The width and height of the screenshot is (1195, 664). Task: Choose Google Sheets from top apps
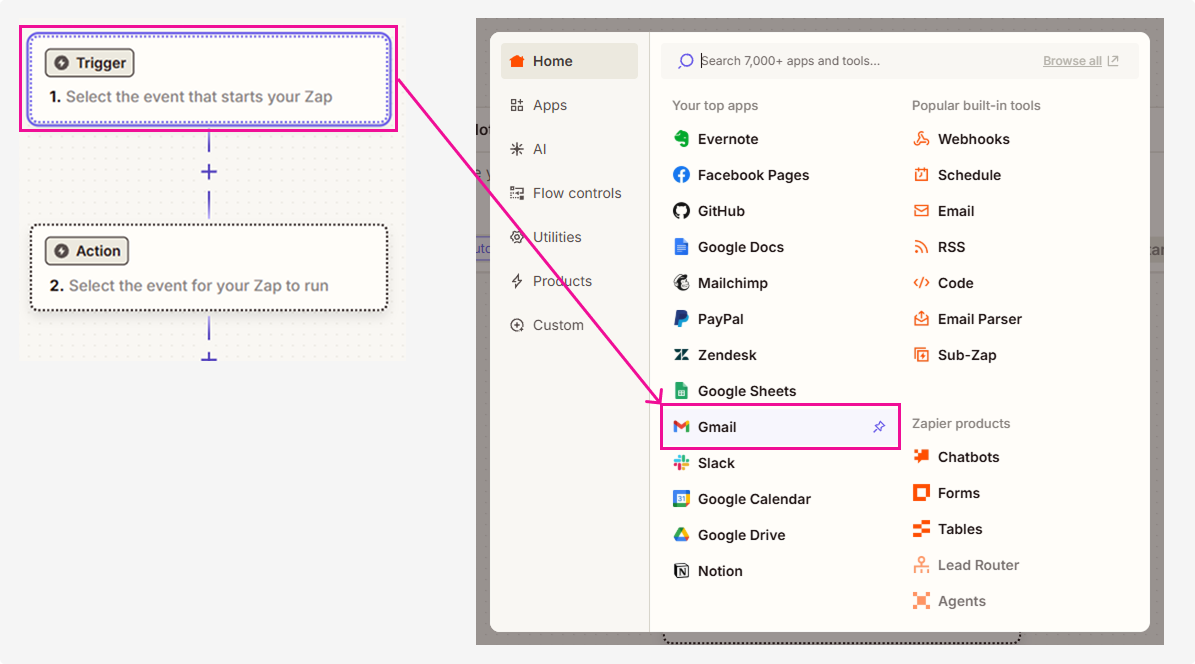[746, 391]
